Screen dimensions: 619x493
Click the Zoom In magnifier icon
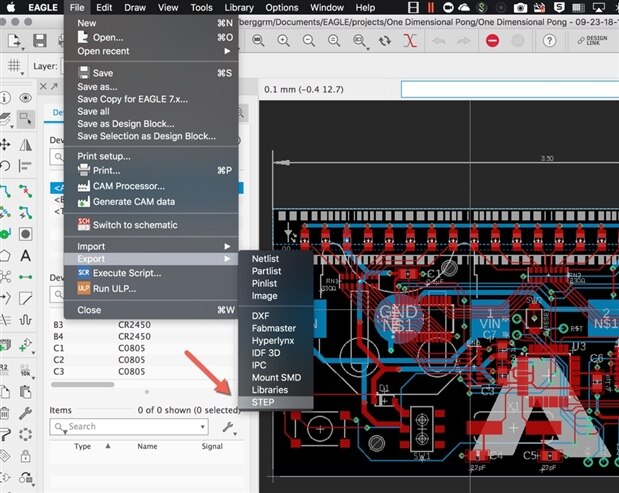point(283,40)
